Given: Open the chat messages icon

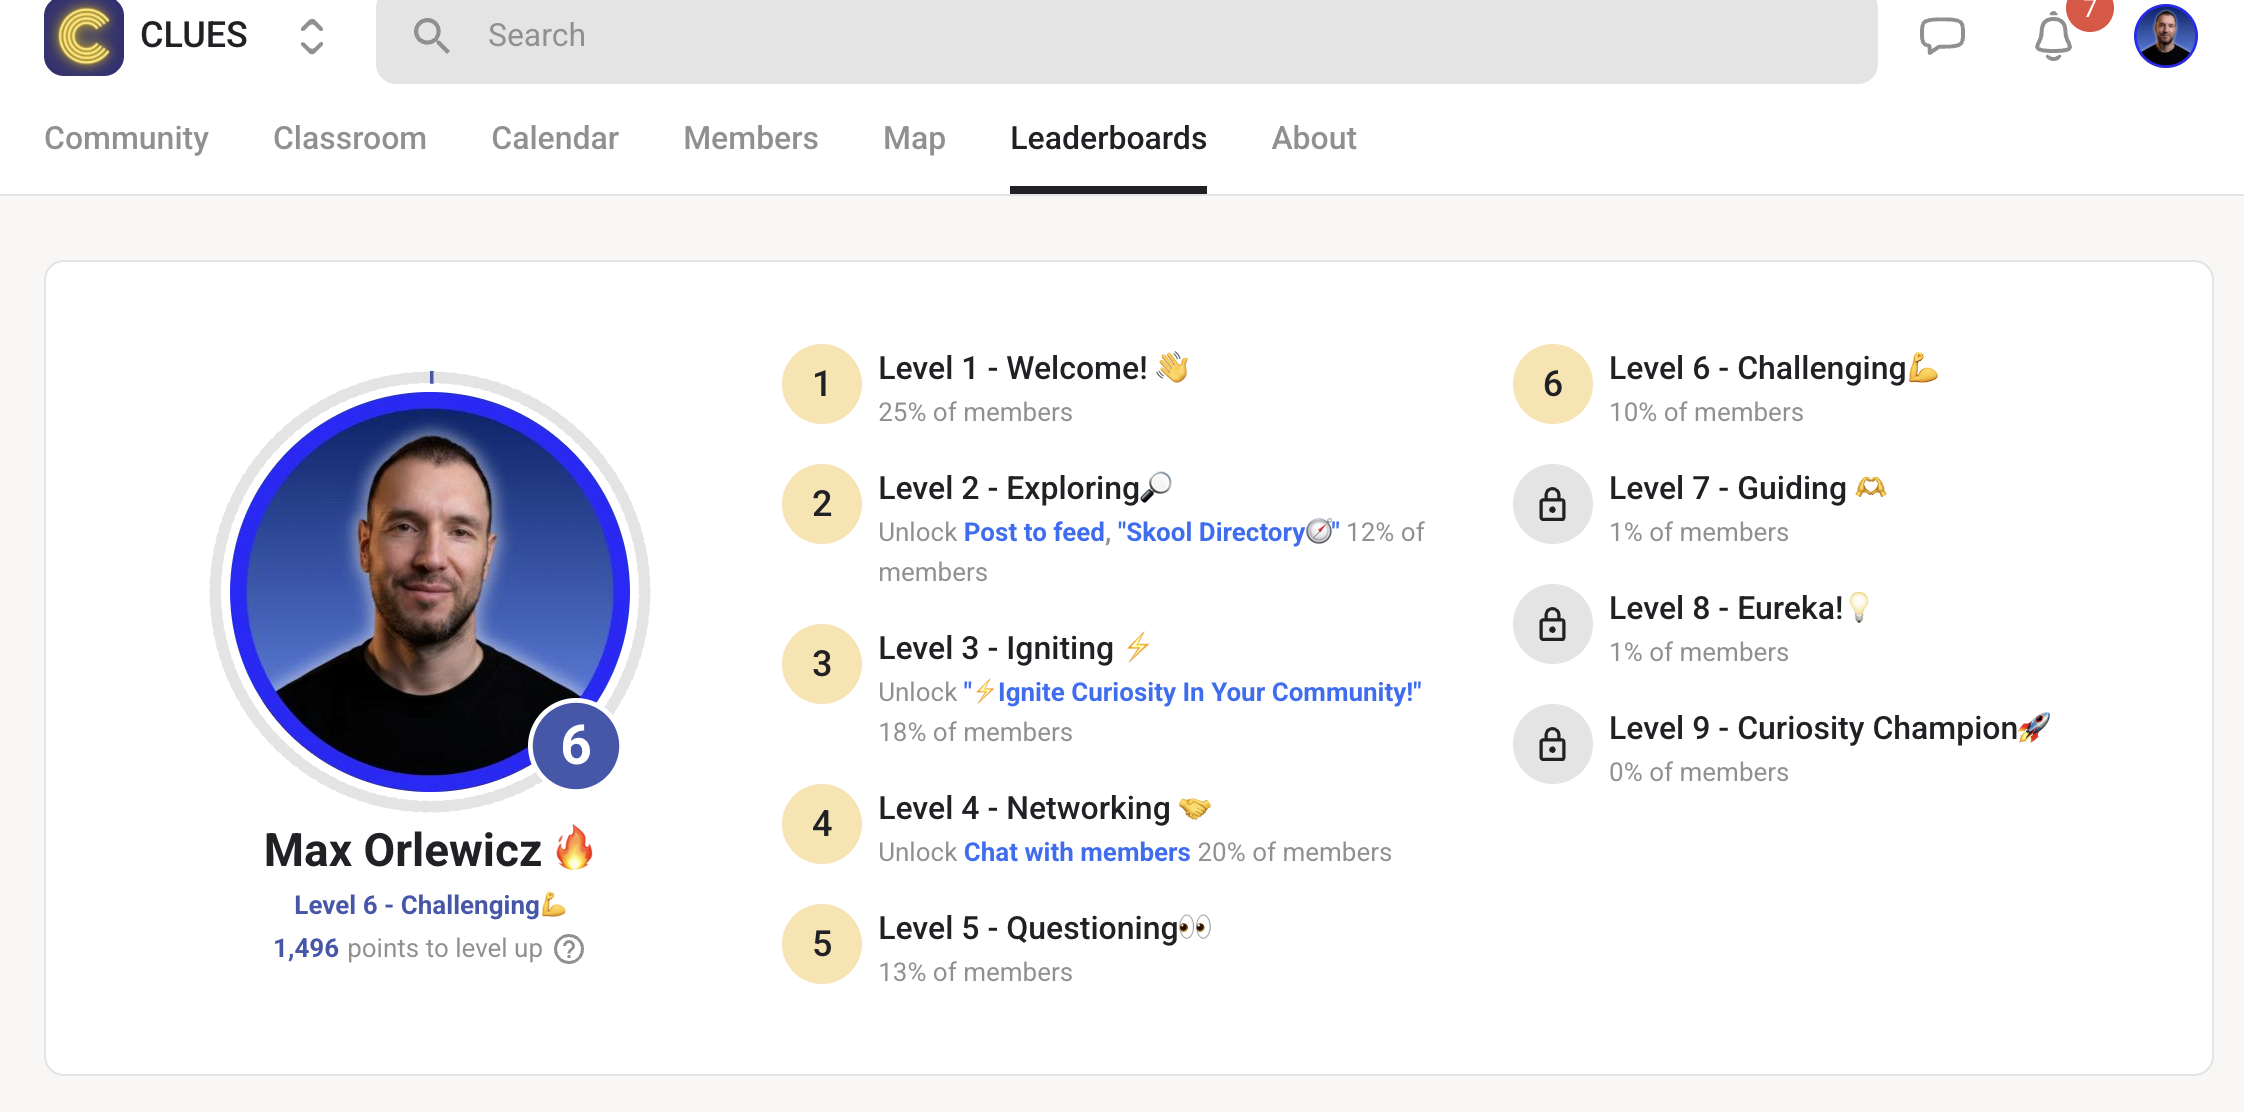Looking at the screenshot, I should point(1942,36).
